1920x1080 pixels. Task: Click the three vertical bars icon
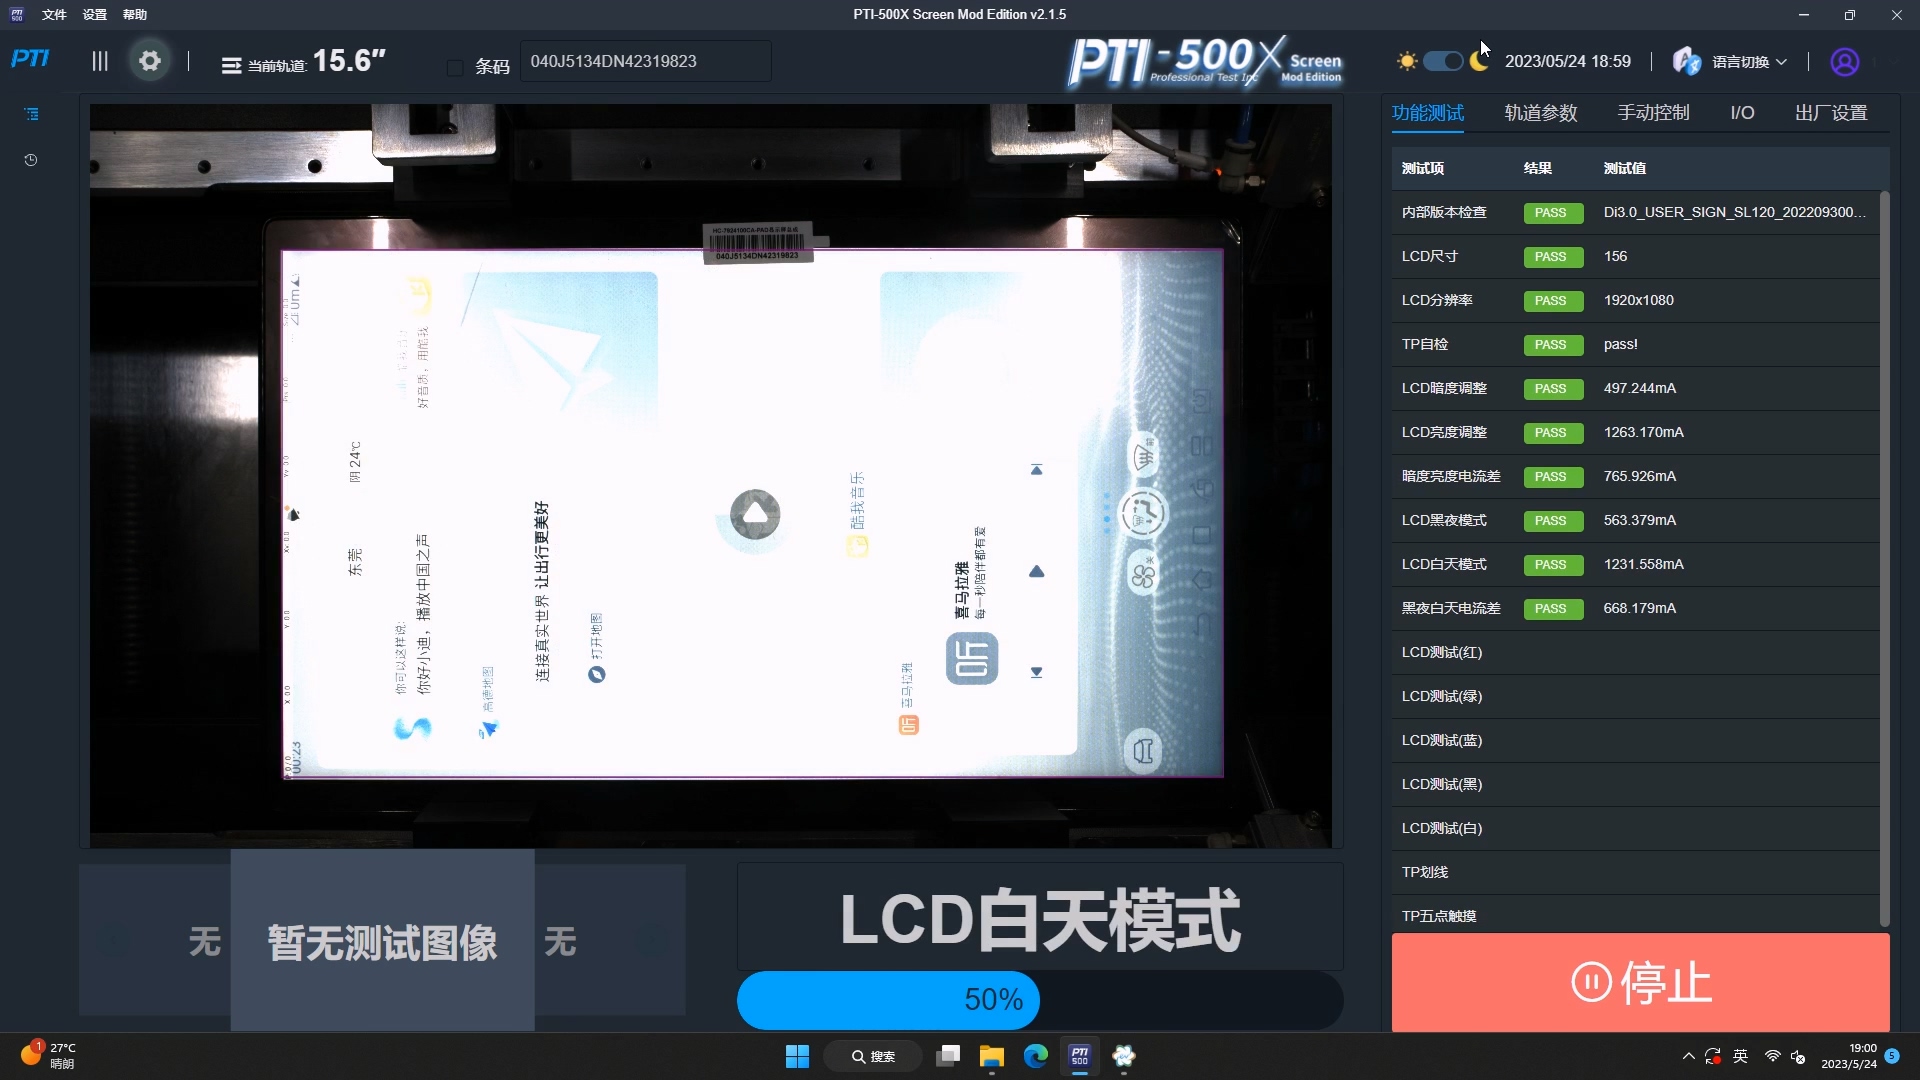(100, 61)
